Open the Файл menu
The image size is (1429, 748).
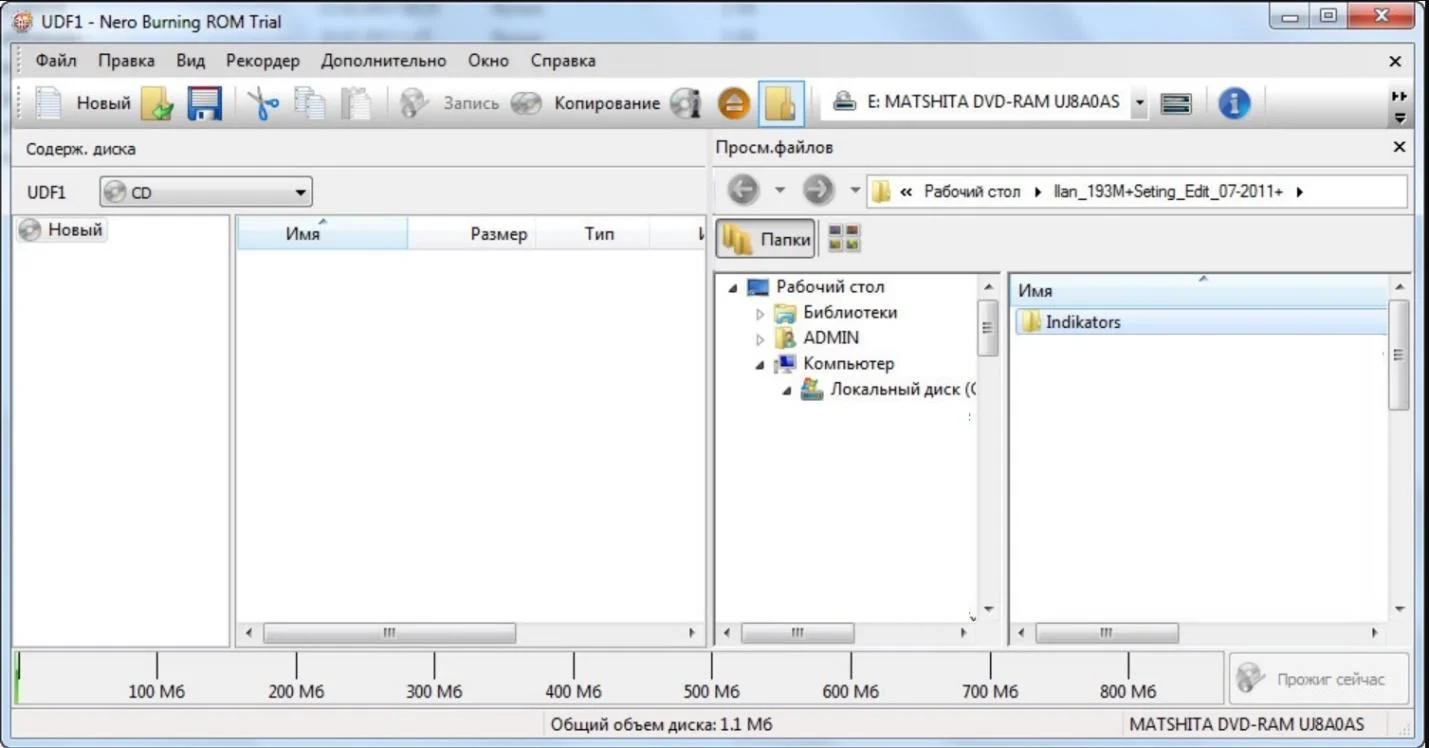56,60
